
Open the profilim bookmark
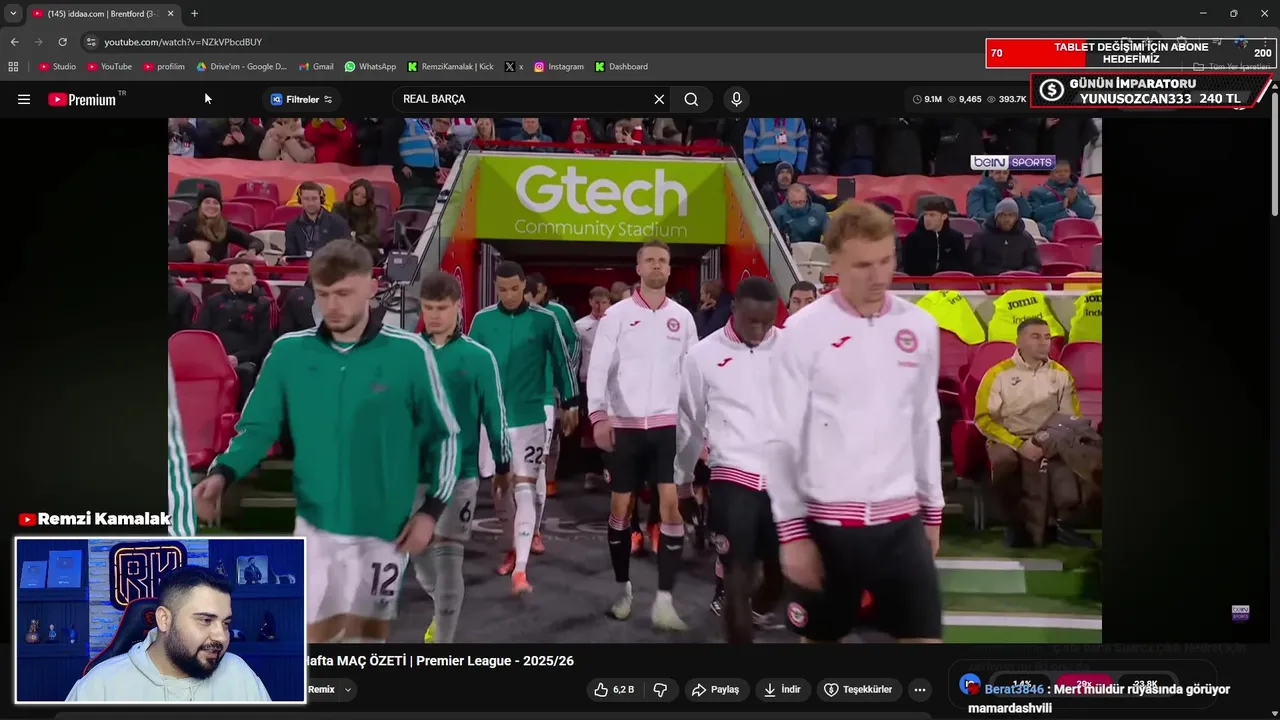point(164,67)
